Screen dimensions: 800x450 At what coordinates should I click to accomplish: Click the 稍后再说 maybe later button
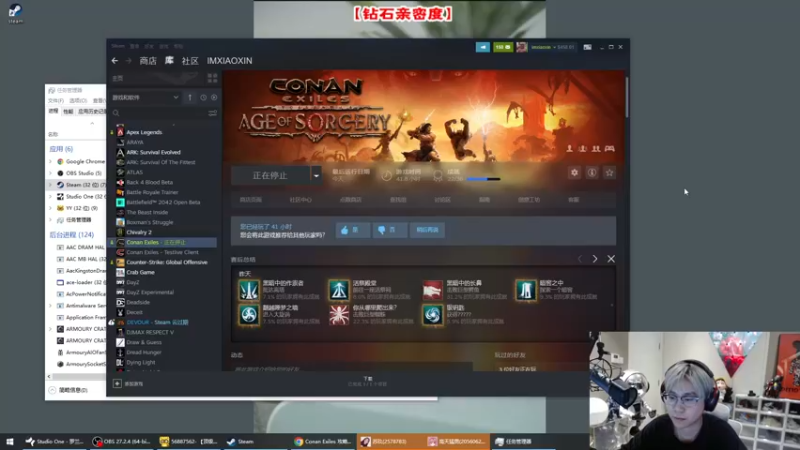(x=427, y=230)
